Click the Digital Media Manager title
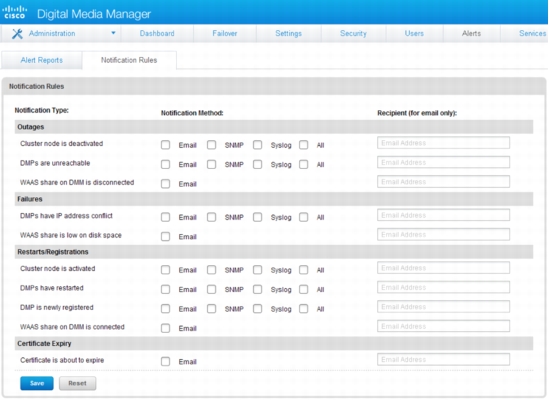The width and height of the screenshot is (549, 401). 94,14
